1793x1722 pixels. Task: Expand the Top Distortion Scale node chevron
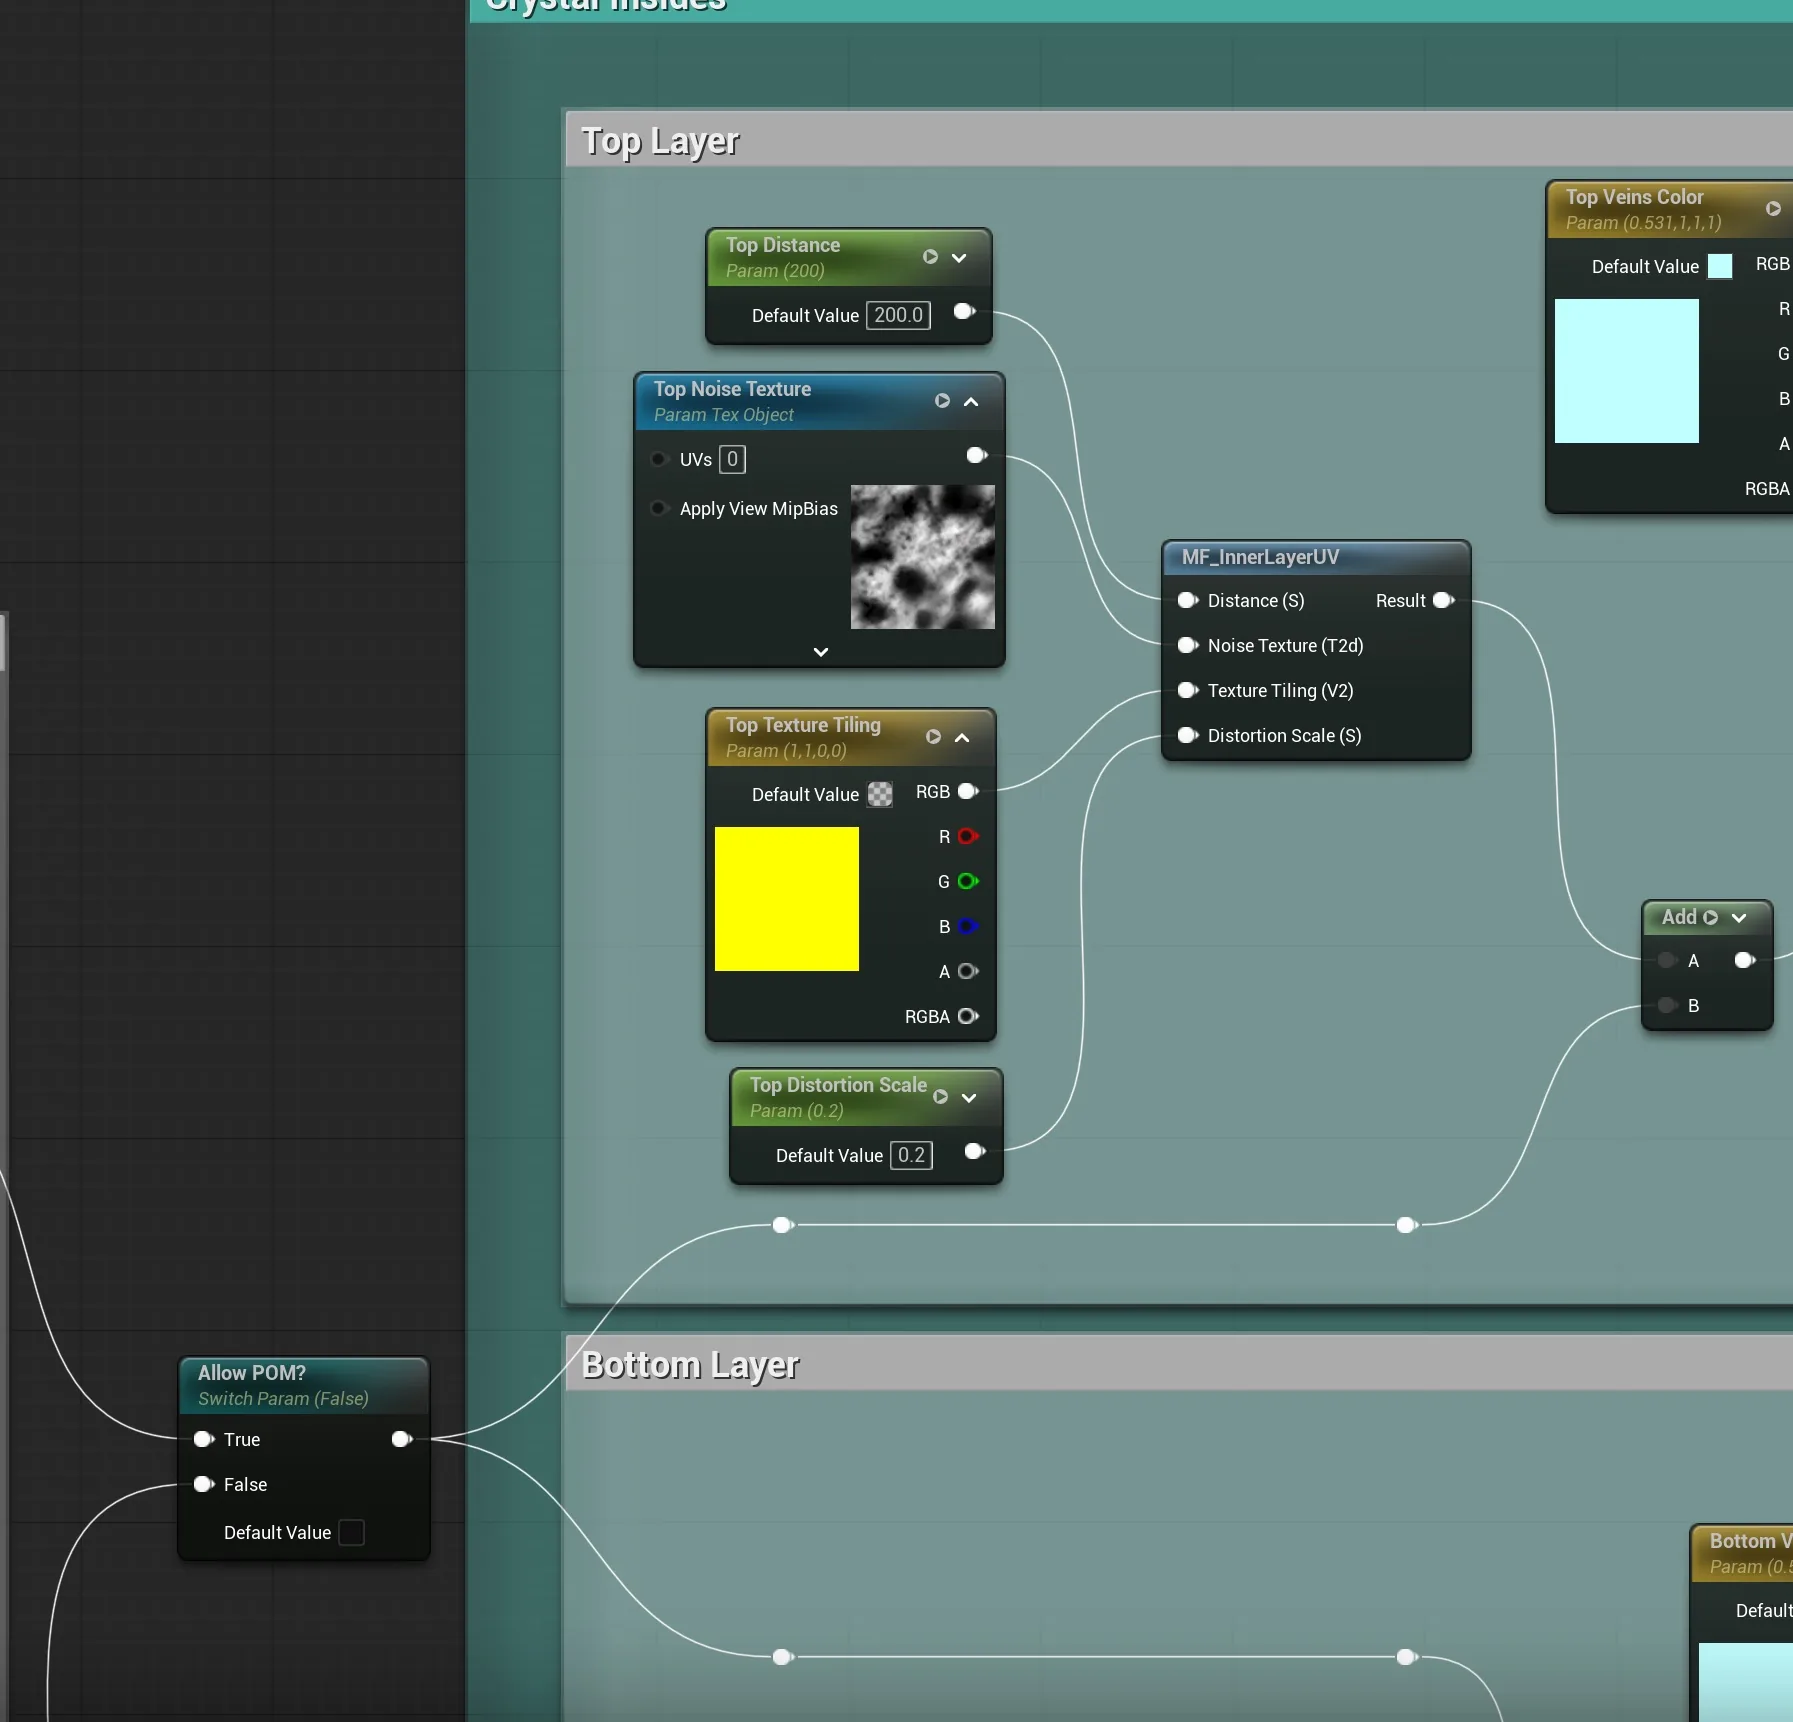click(969, 1098)
